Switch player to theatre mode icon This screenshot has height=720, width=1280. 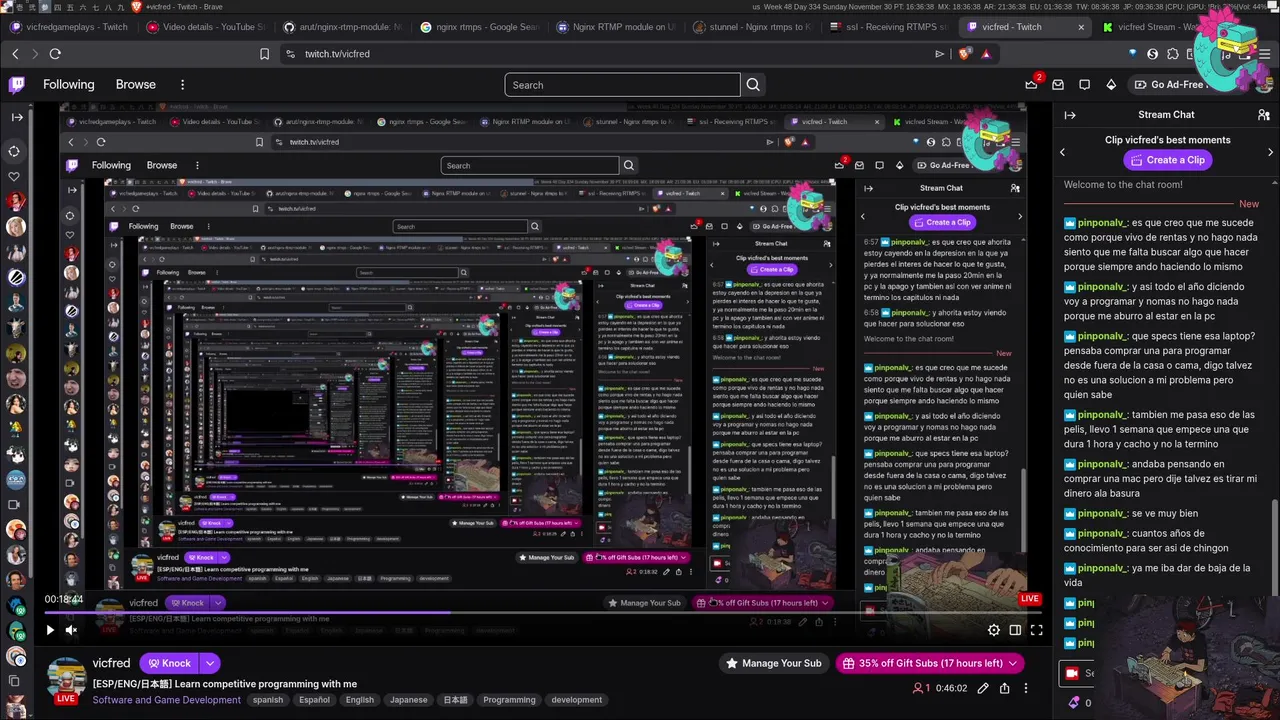pos(1015,630)
